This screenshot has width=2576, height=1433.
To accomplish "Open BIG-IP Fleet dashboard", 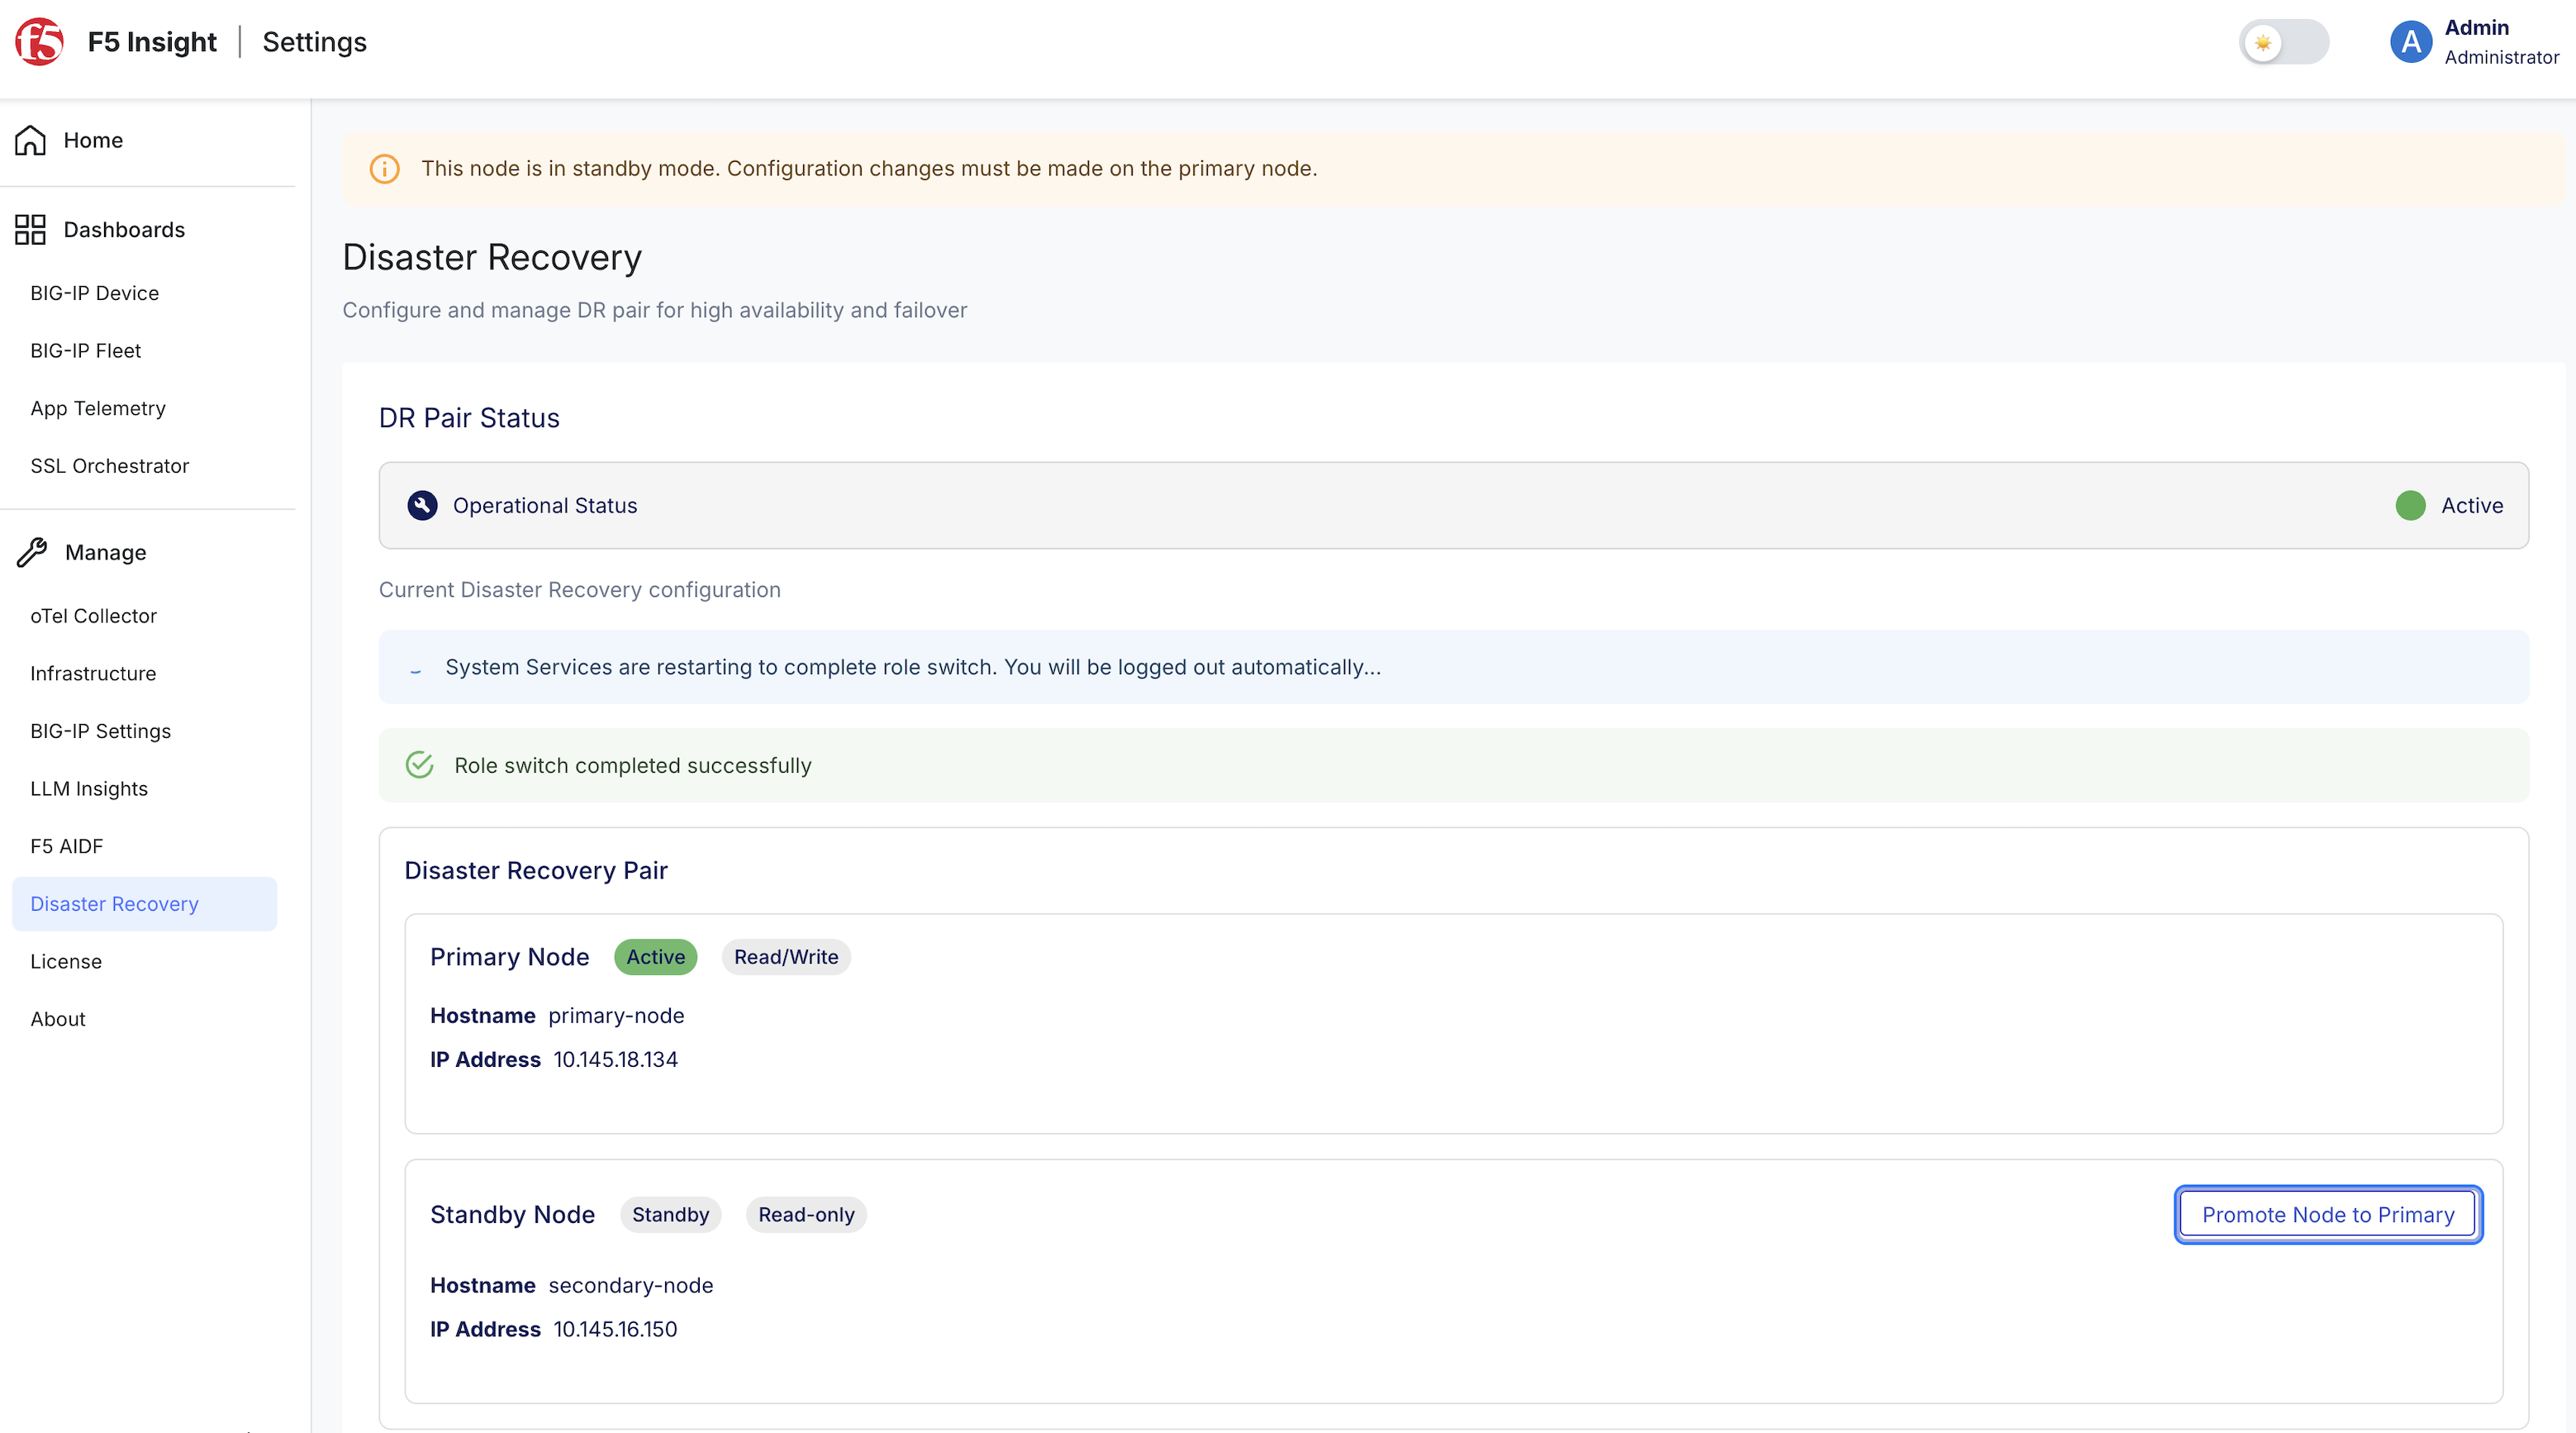I will (x=86, y=351).
